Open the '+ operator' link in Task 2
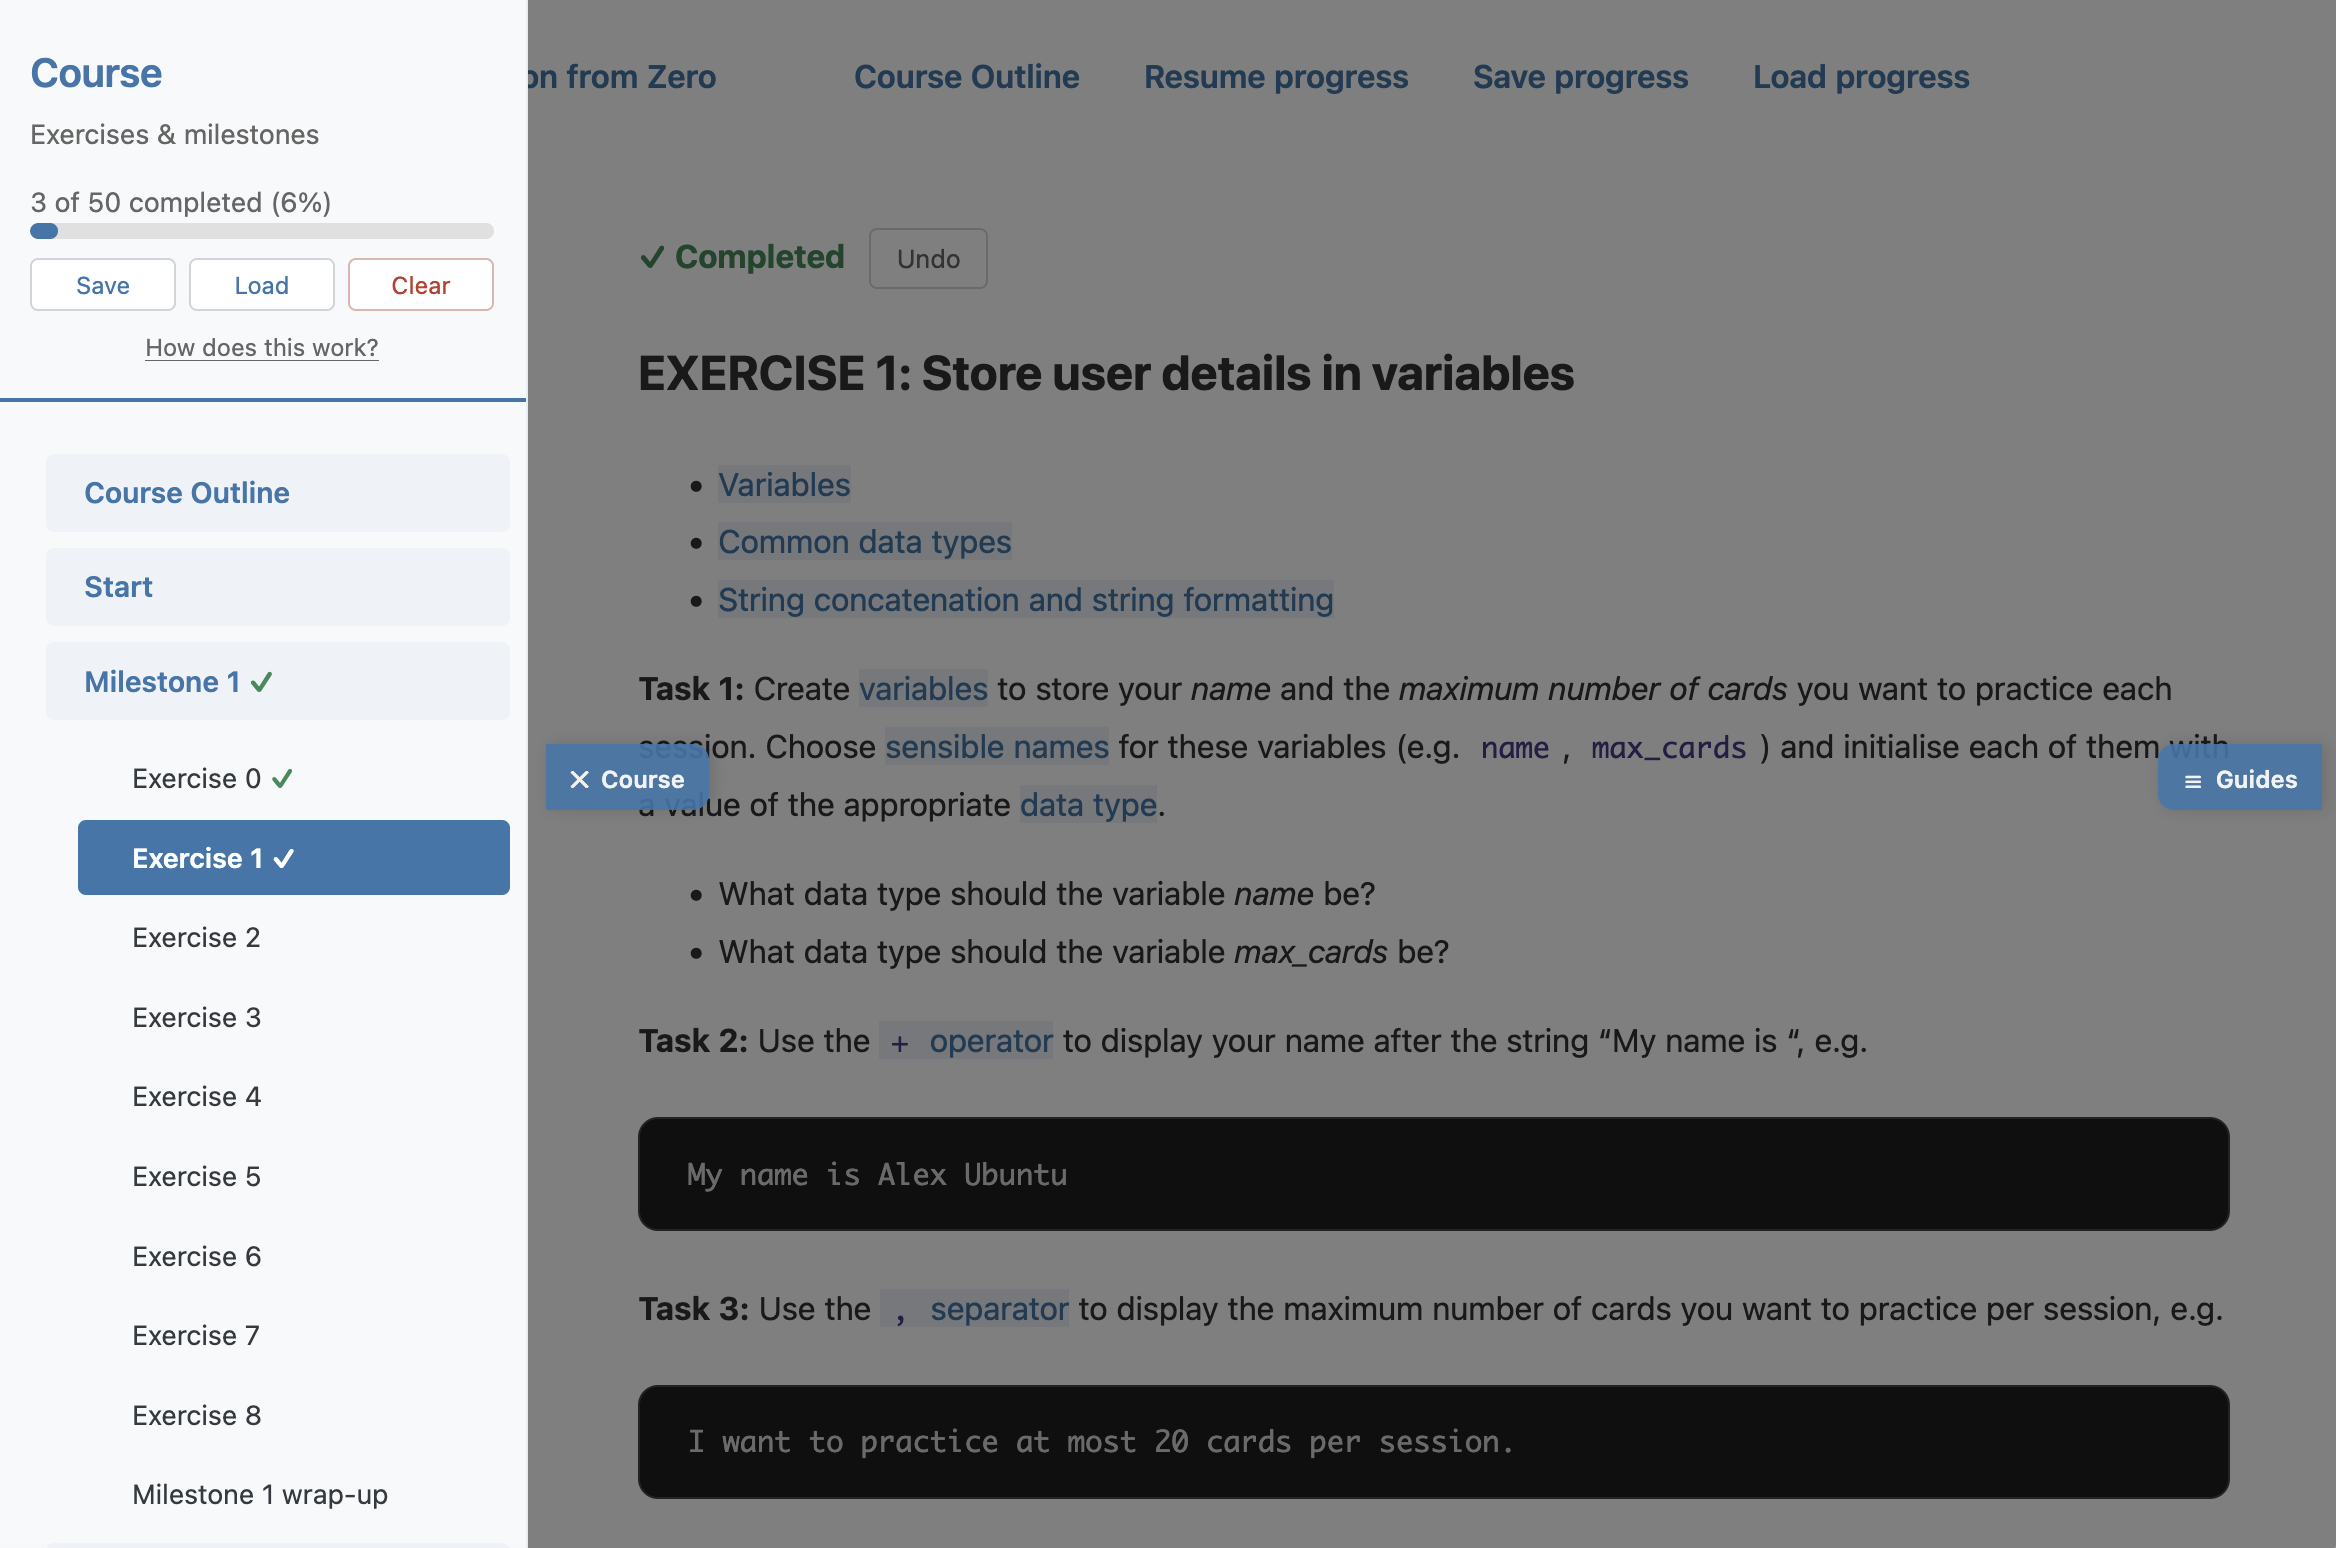2336x1548 pixels. pyautogui.click(x=966, y=1041)
